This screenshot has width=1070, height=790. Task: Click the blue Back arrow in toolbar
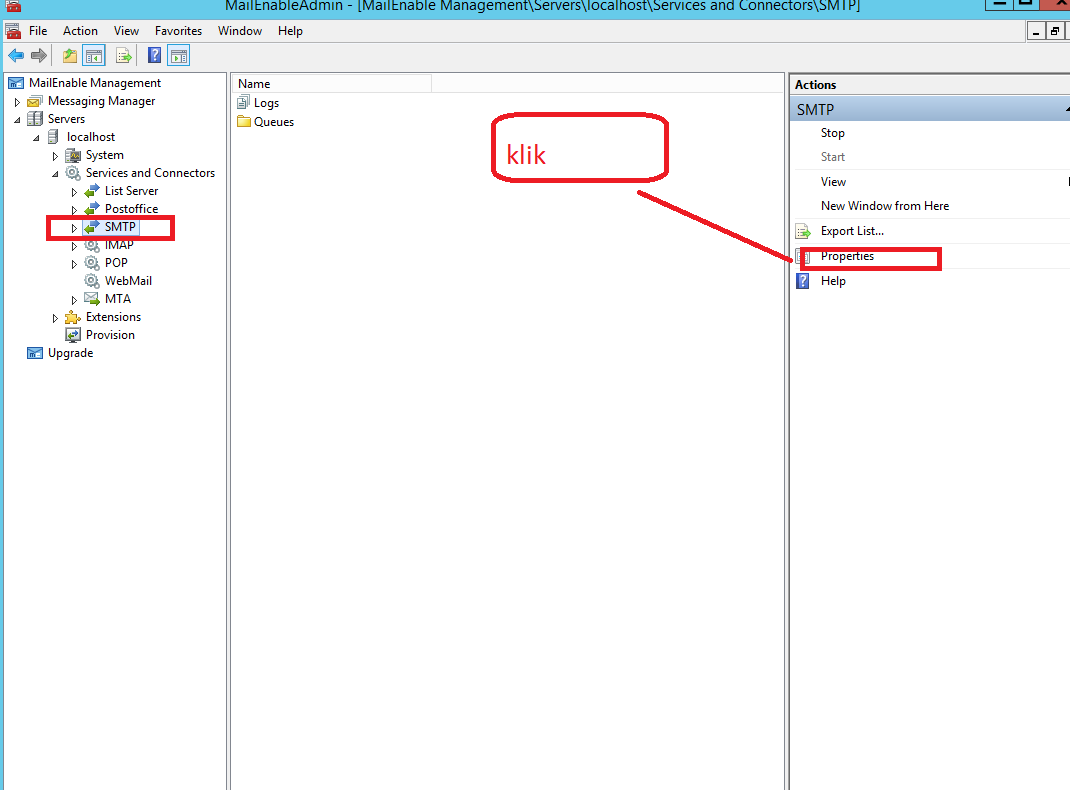16,55
